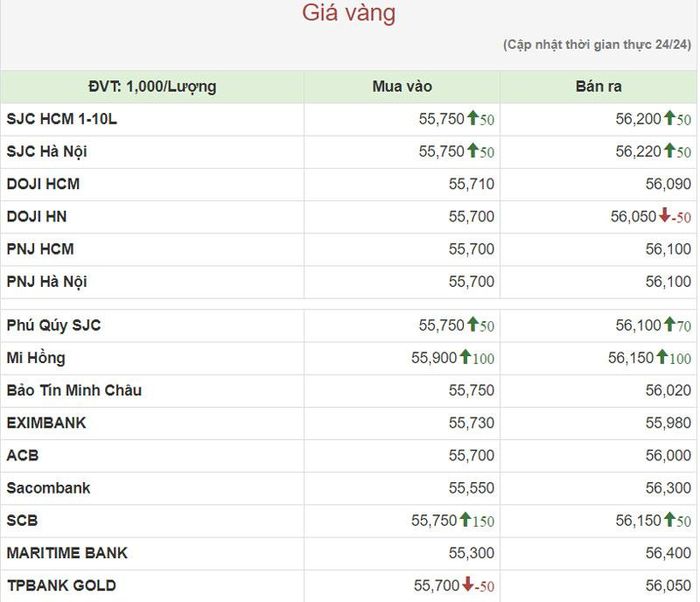Viewport: 700px width, 602px height.
Task: Select the Sacombank buy price 55,550
Action: coord(471,488)
